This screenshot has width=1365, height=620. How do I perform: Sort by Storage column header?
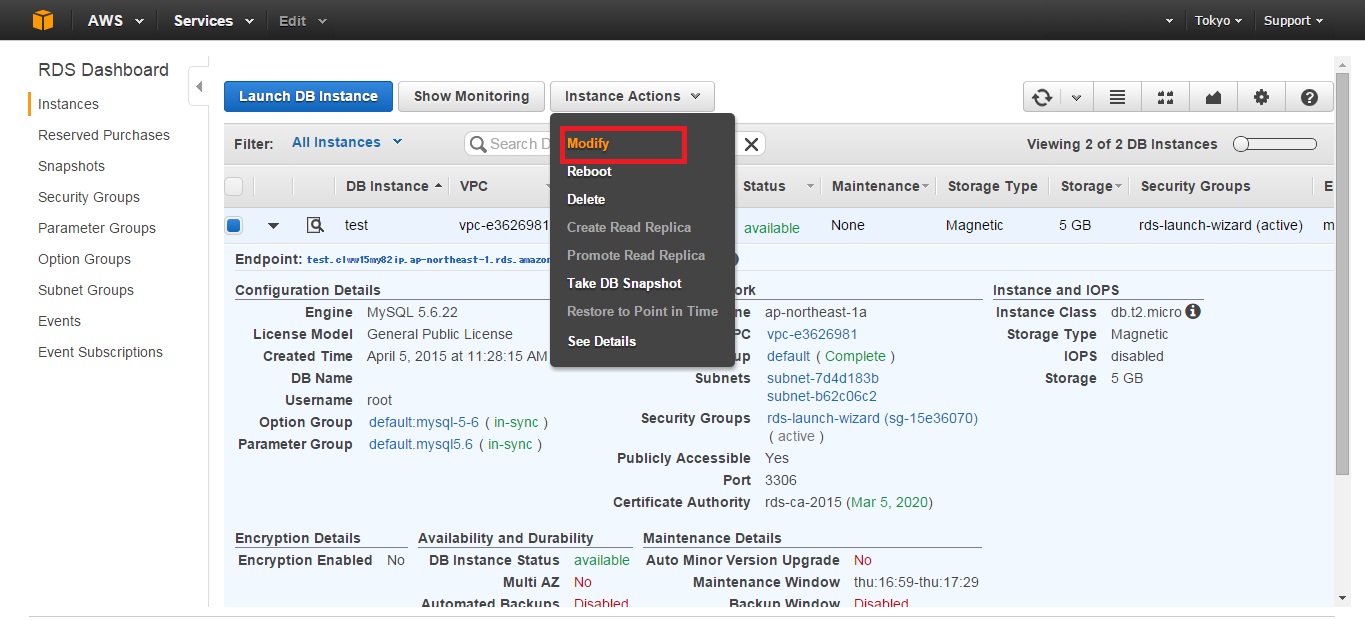[1090, 186]
